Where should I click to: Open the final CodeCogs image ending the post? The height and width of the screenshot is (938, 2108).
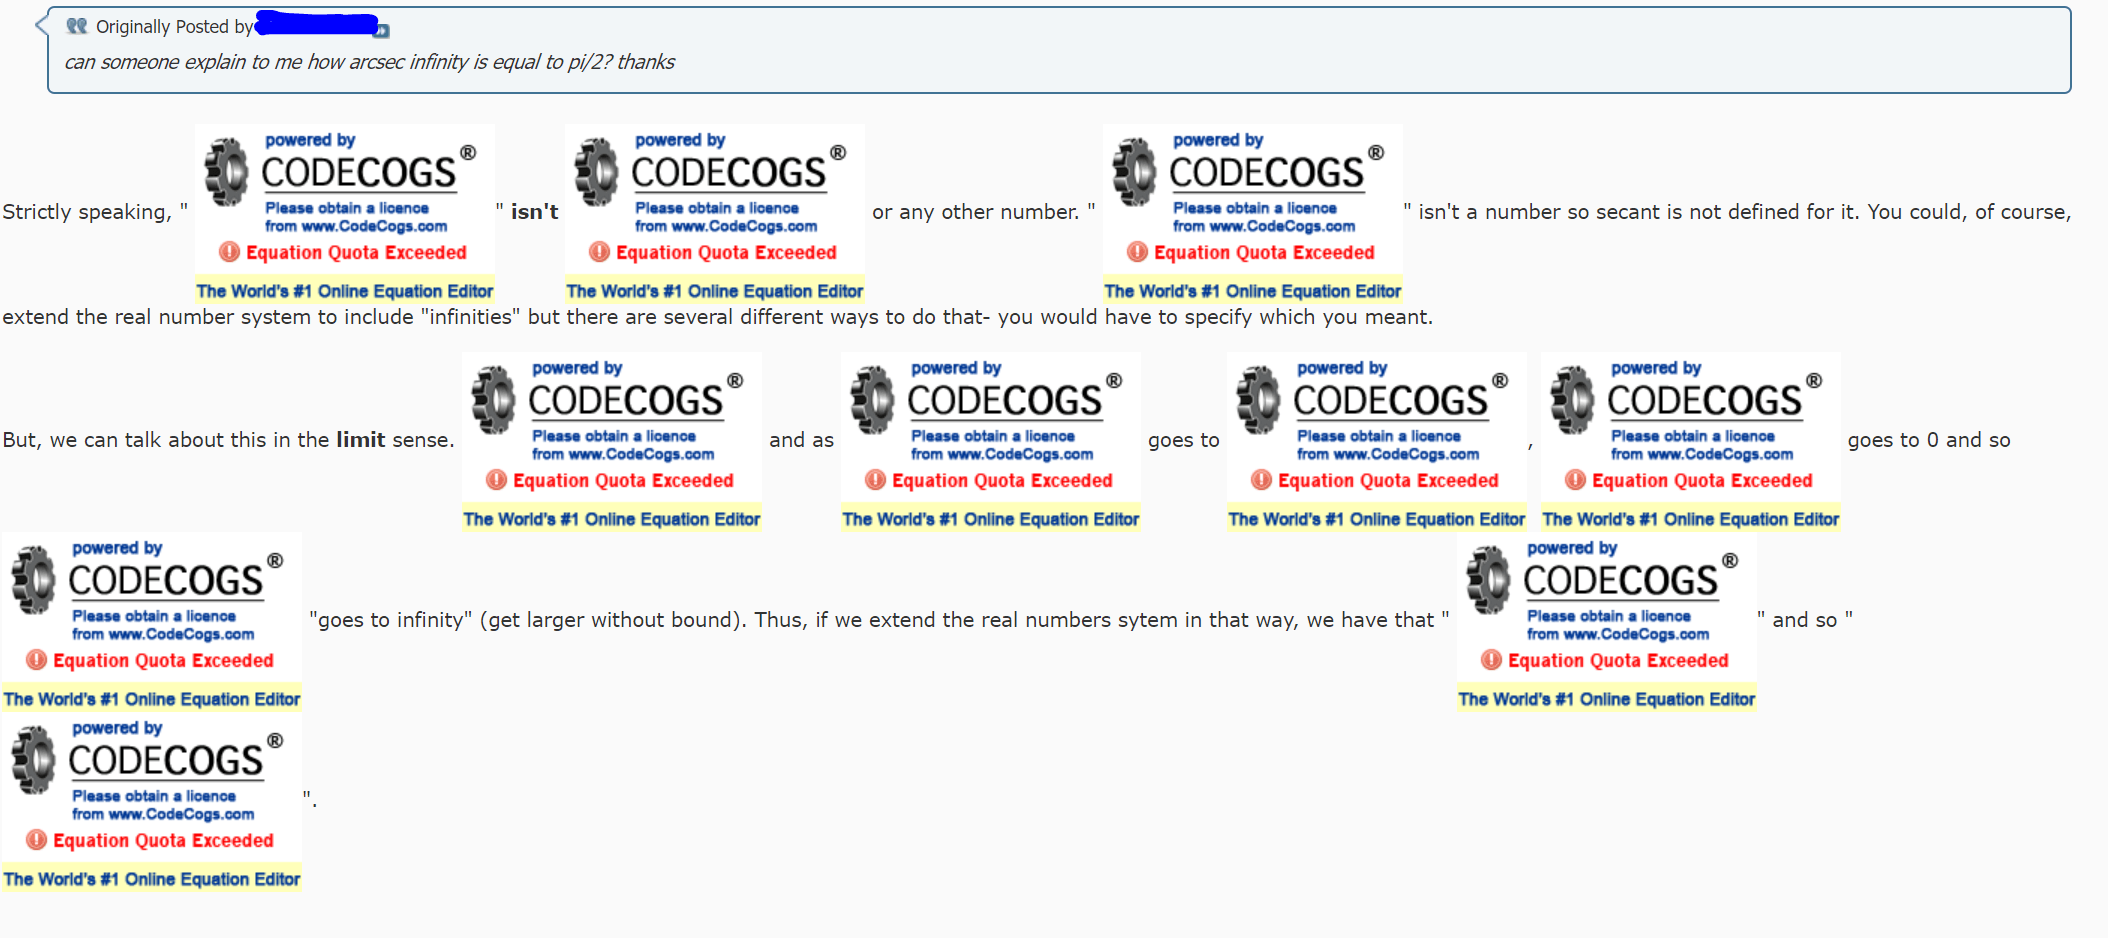152,802
